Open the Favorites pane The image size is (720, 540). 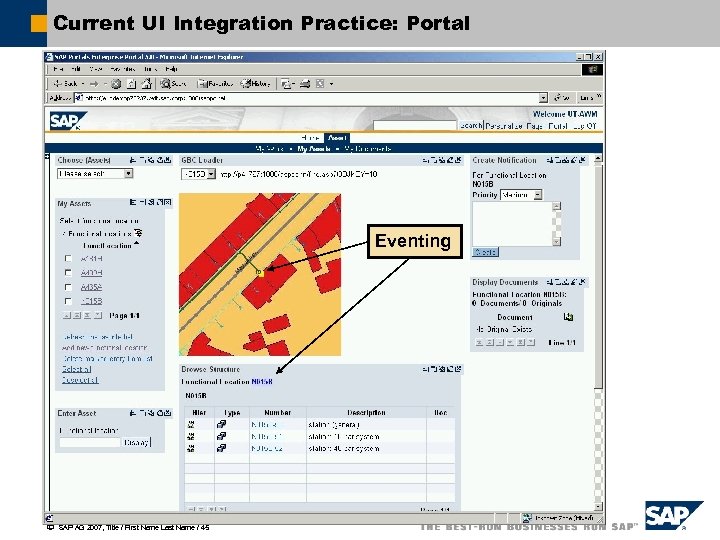[x=215, y=84]
